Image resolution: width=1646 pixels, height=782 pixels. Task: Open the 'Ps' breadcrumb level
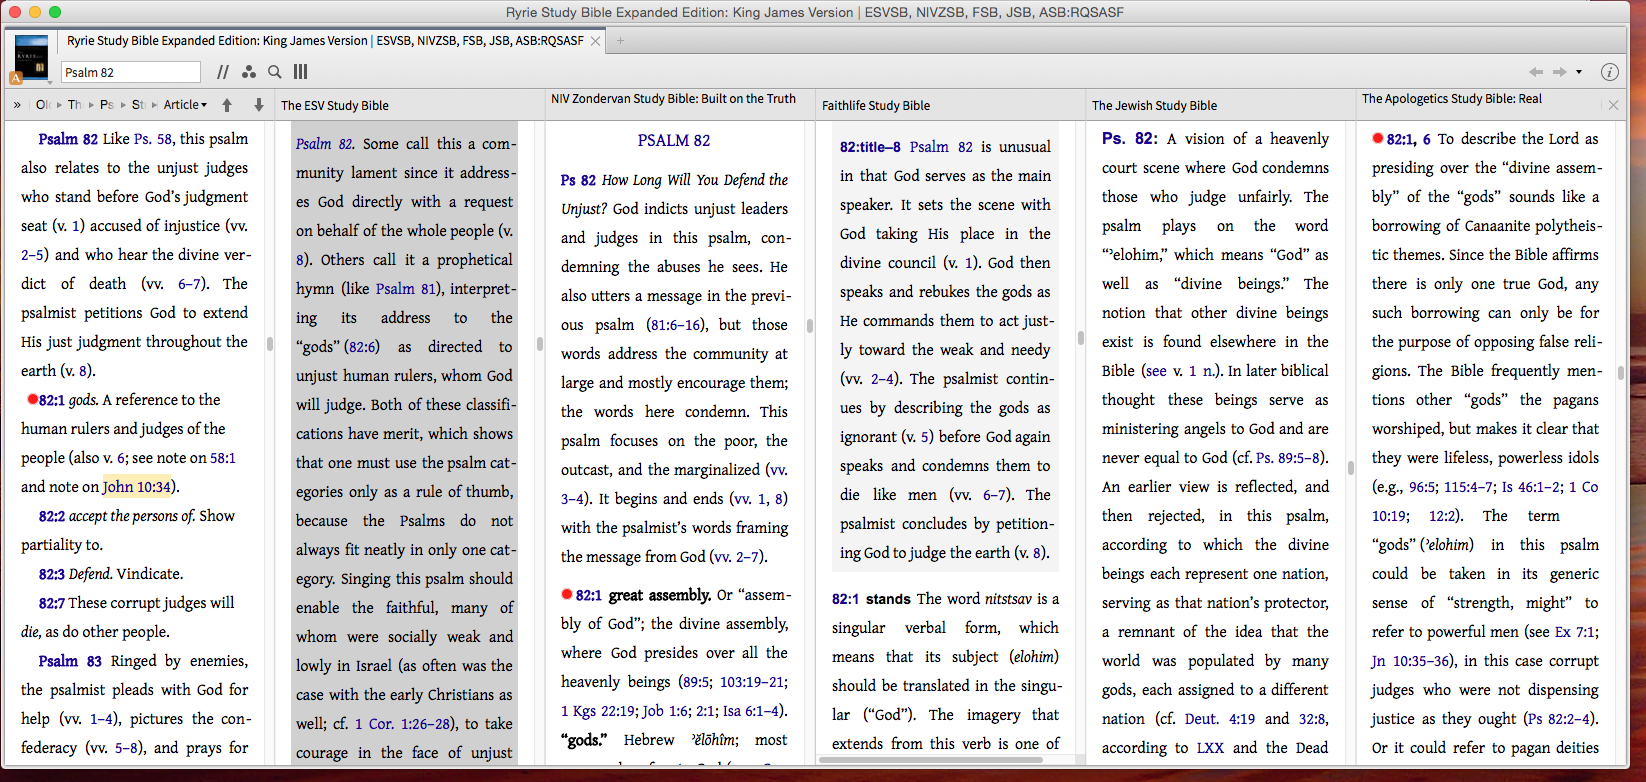tap(107, 105)
